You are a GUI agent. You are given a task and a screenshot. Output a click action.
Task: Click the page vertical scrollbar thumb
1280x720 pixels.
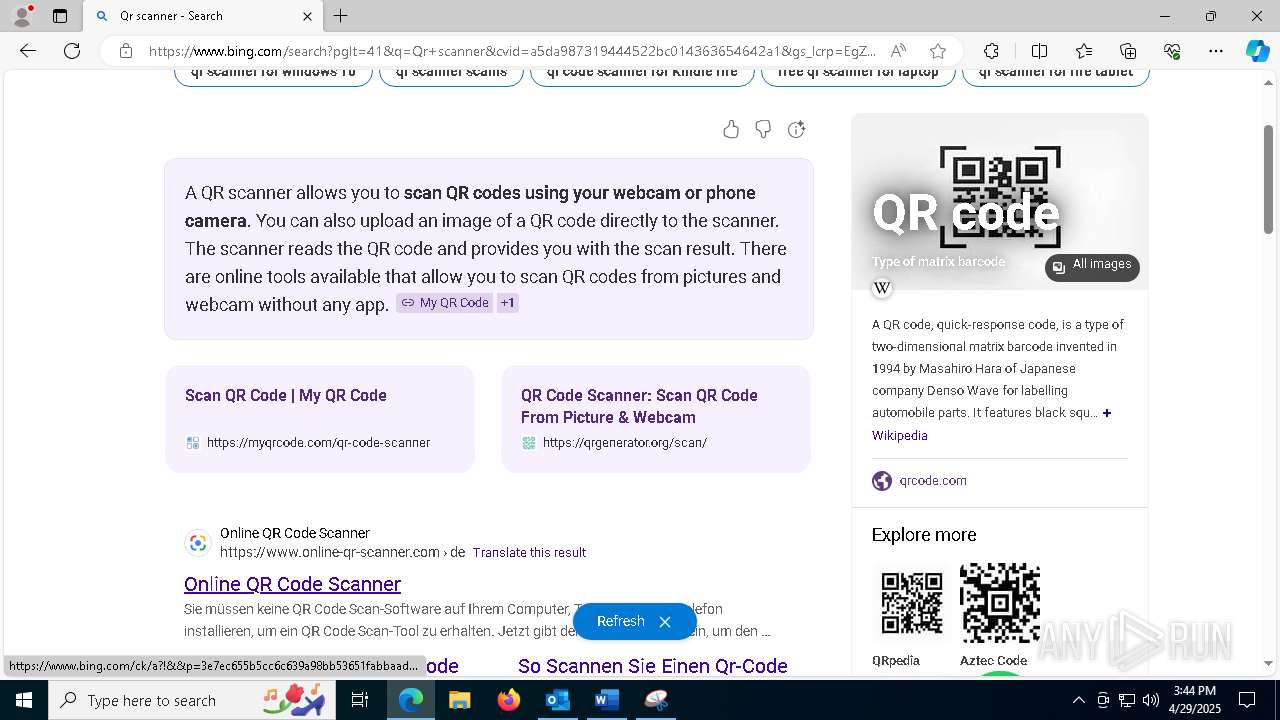pos(1269,180)
